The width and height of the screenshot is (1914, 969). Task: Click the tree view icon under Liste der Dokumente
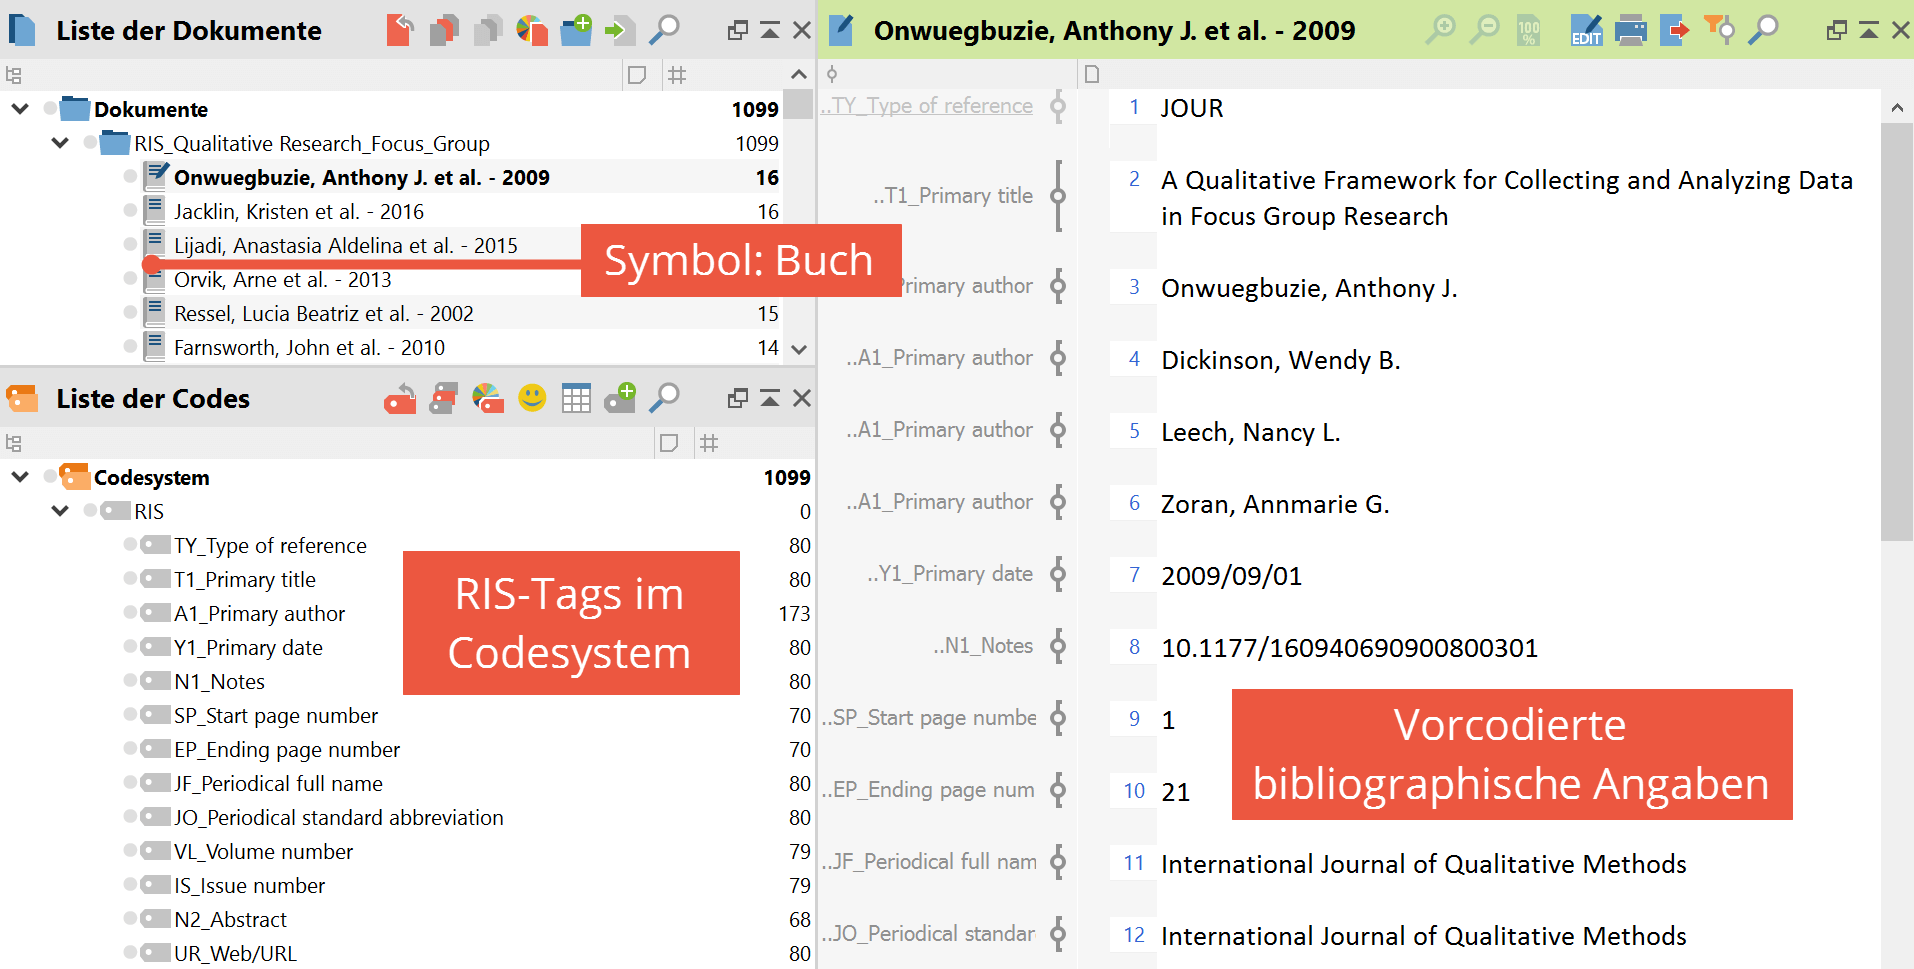pos(13,75)
